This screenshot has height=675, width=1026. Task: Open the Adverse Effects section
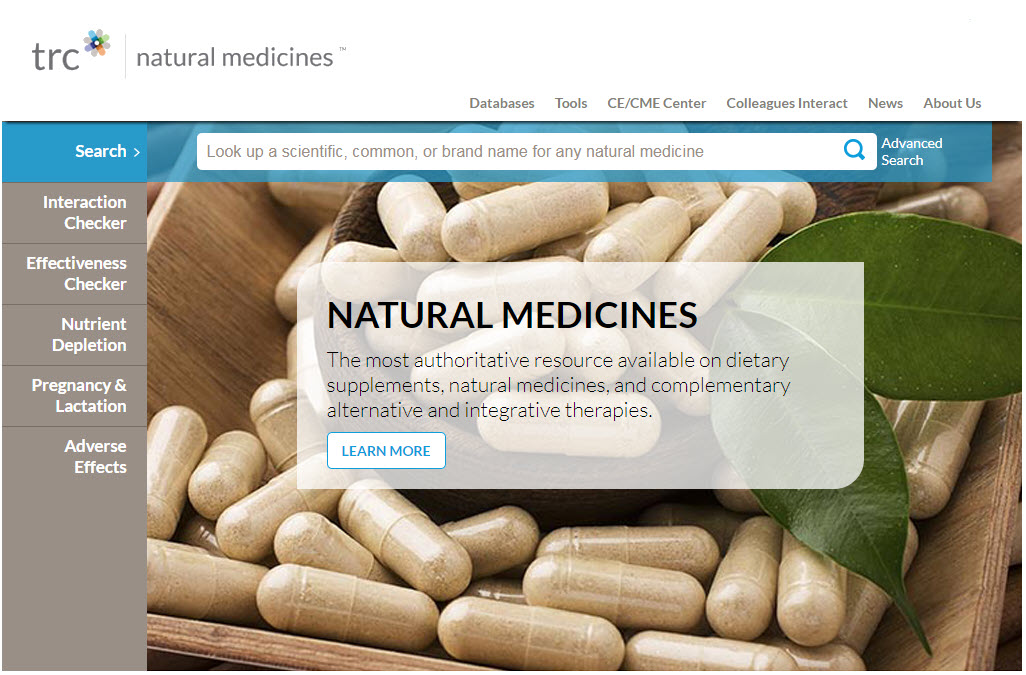point(75,457)
